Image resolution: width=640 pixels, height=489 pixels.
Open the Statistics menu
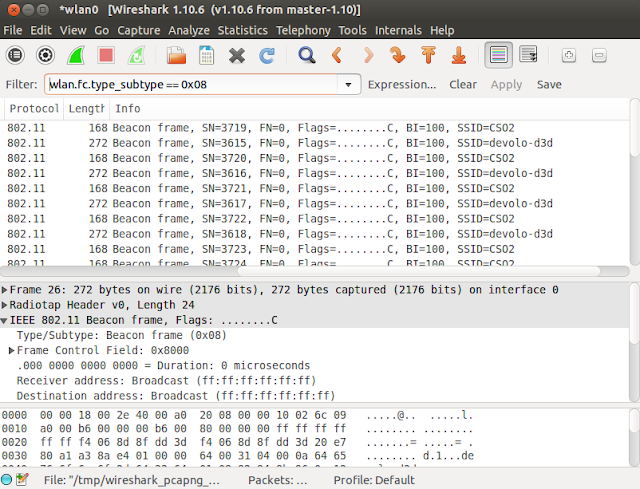(242, 30)
